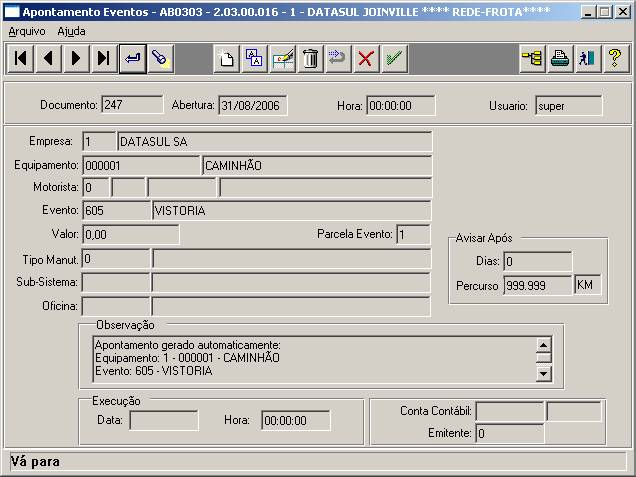Open help with the yellow question mark icon
Image resolution: width=636 pixels, height=477 pixels.
click(616, 58)
